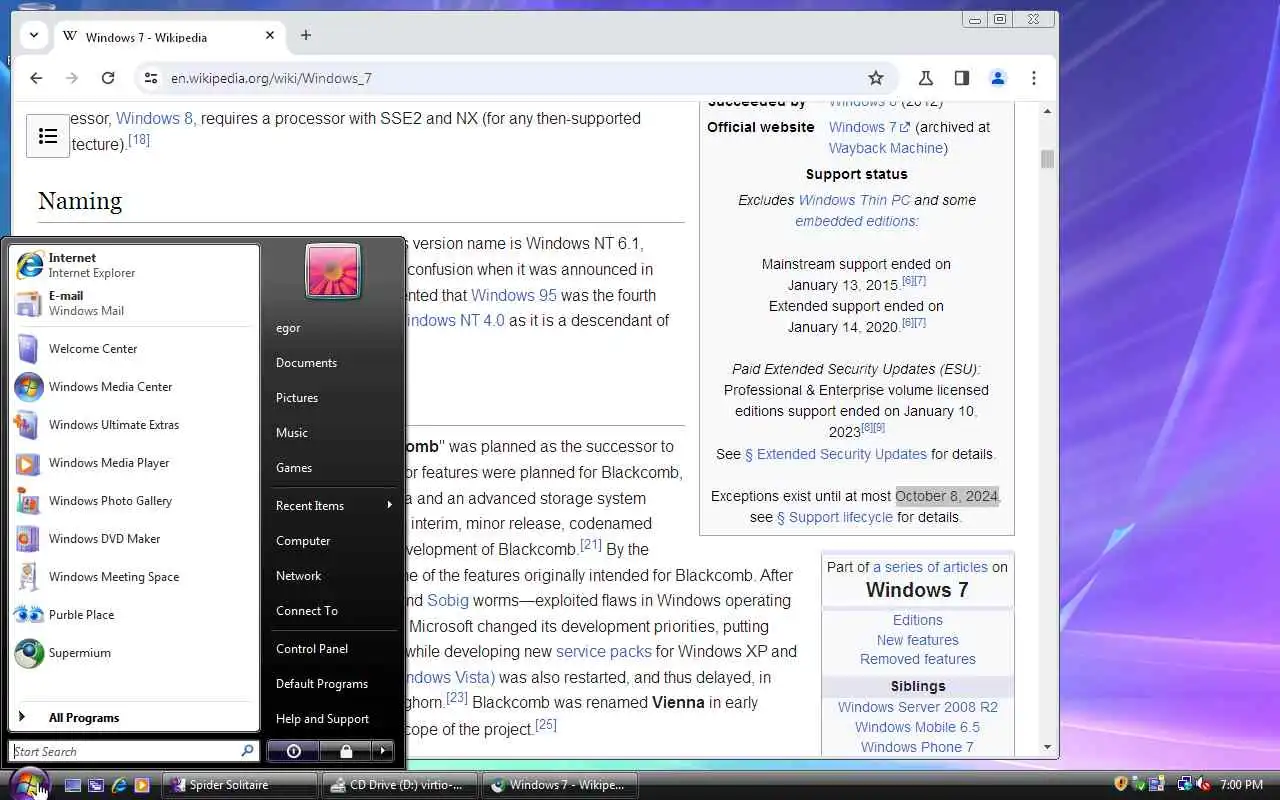The image size is (1280, 800).
Task: Open Support lifecycle section link
Action: pyautogui.click(x=835, y=517)
